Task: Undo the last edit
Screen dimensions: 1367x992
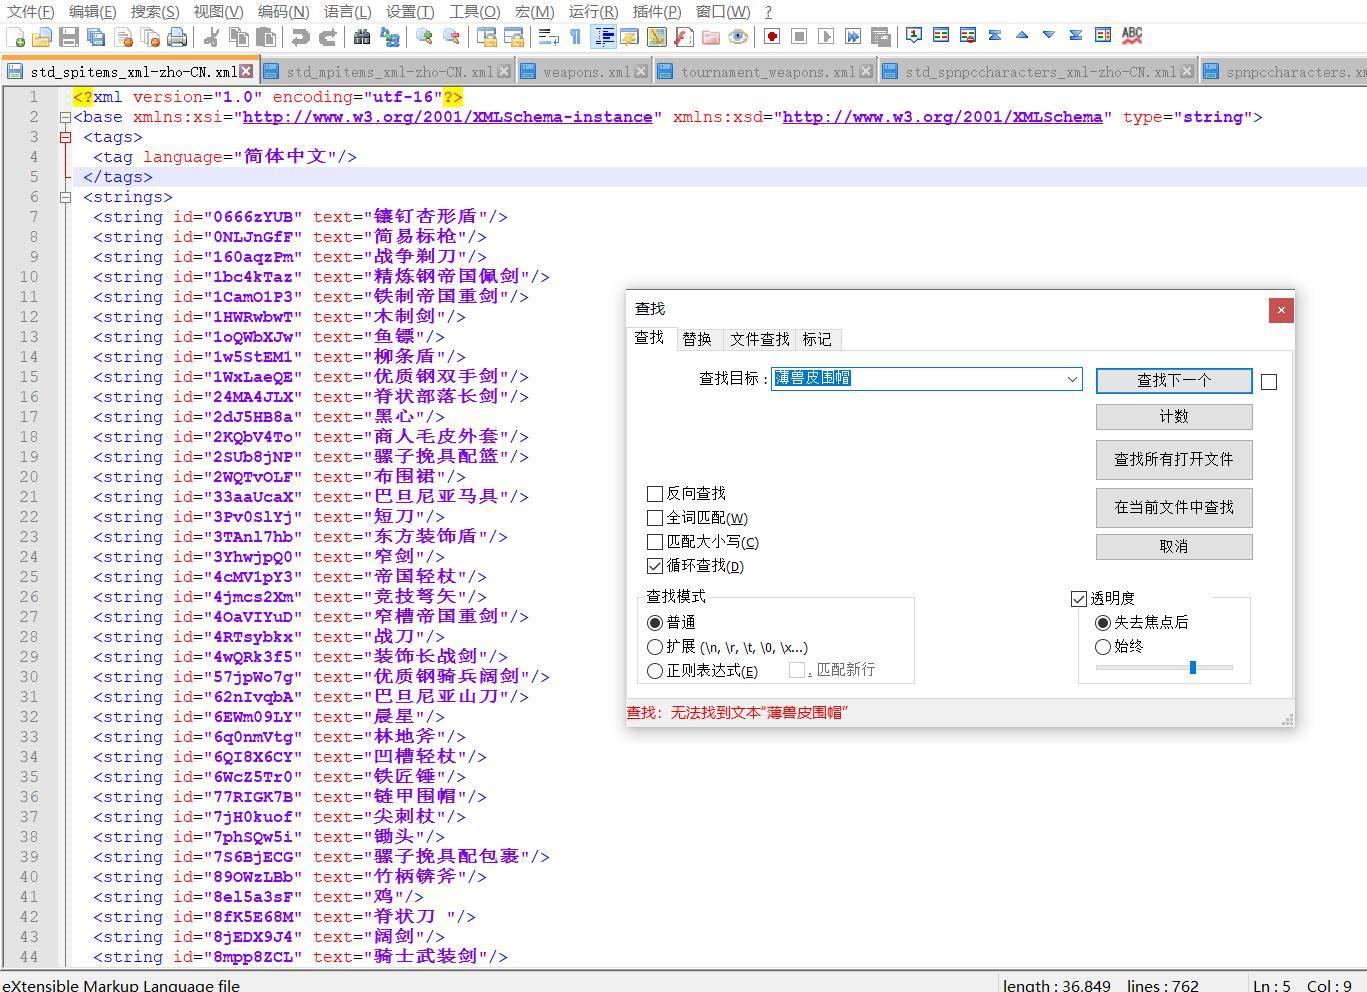Action: tap(300, 37)
